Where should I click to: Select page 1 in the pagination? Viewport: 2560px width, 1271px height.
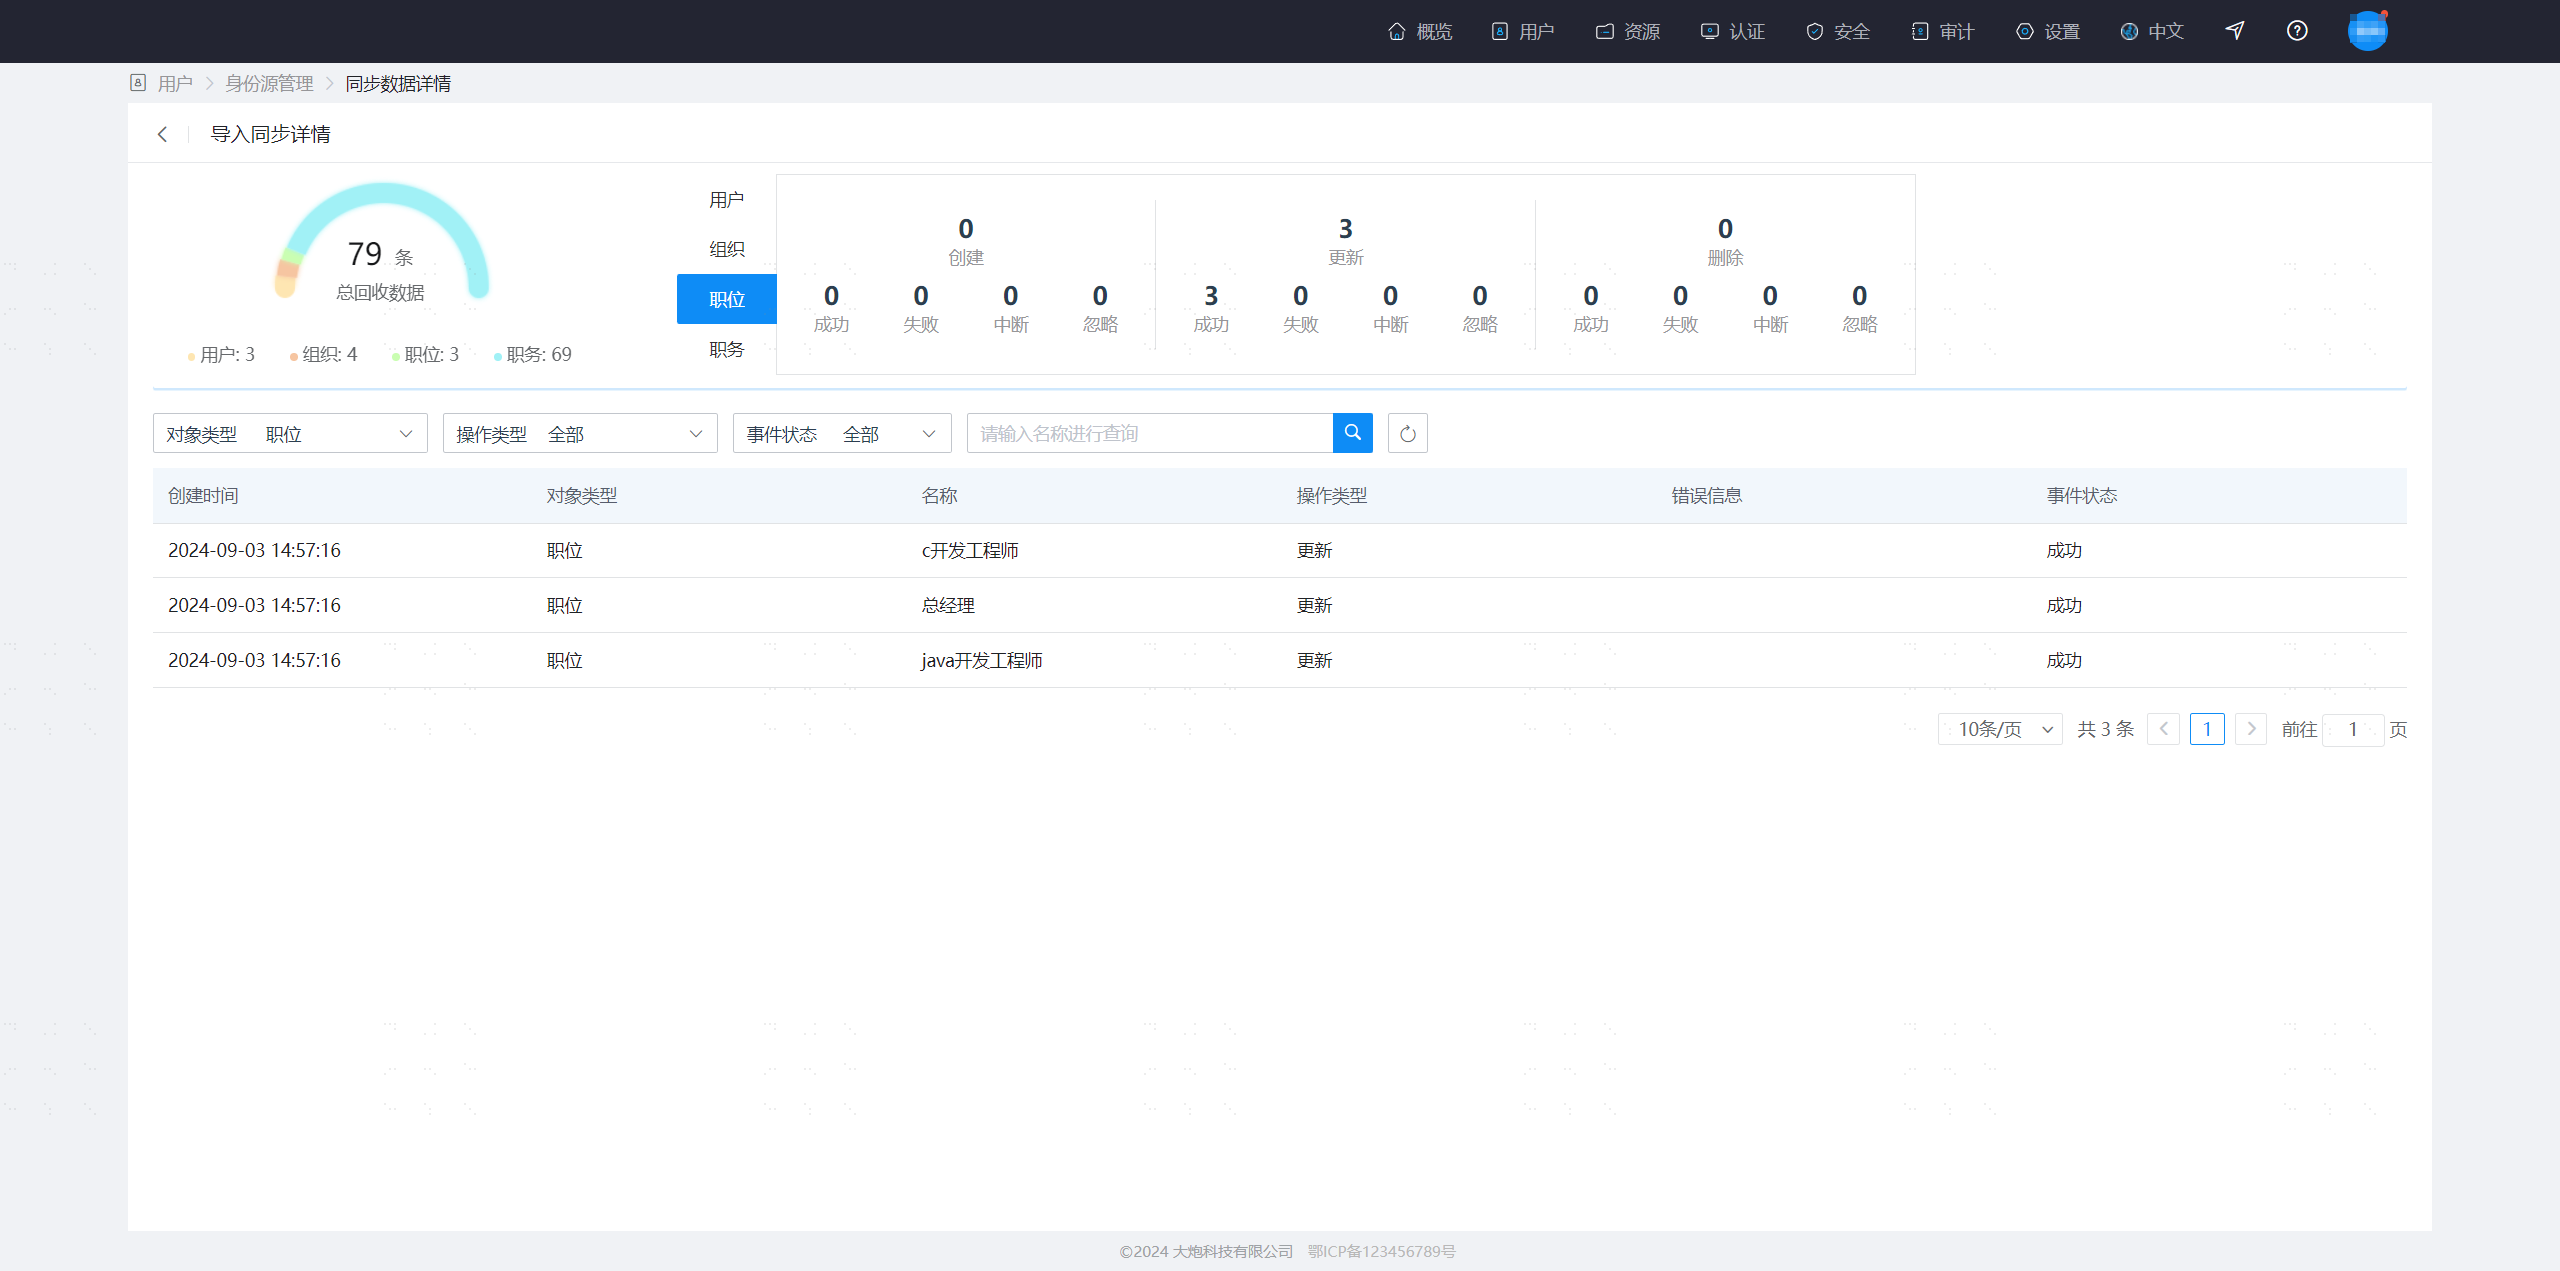2207,729
